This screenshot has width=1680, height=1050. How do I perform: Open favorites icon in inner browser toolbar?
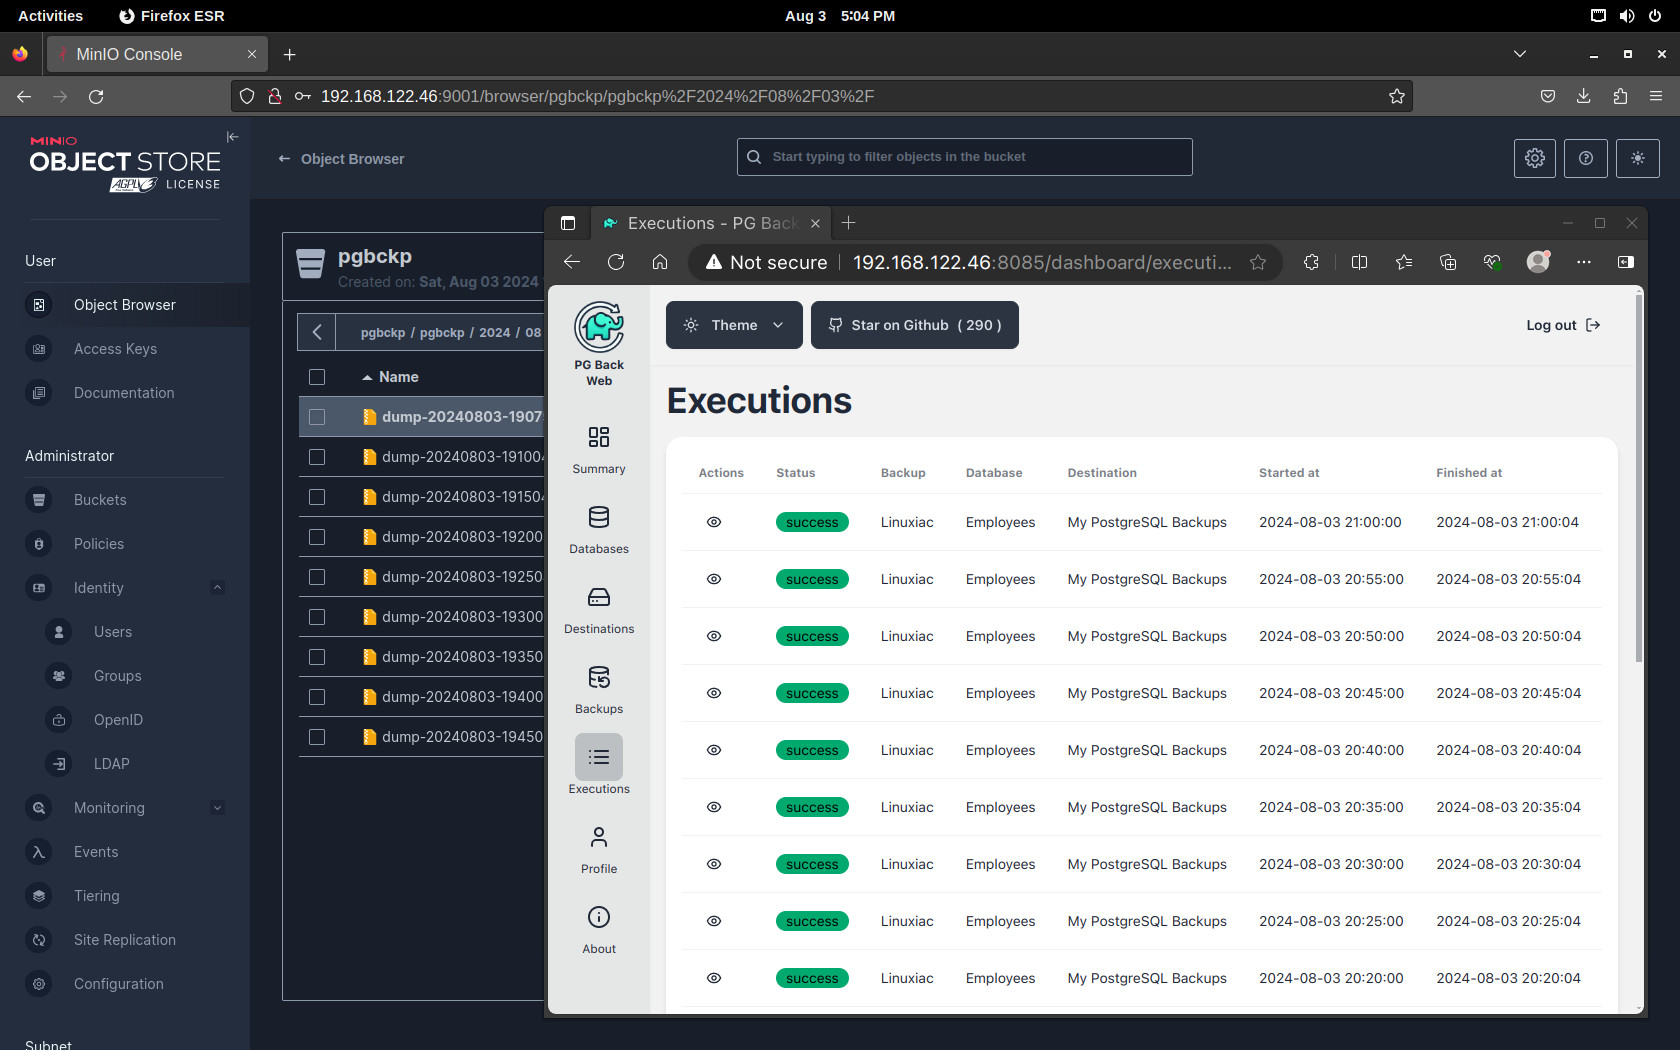pos(1404,262)
